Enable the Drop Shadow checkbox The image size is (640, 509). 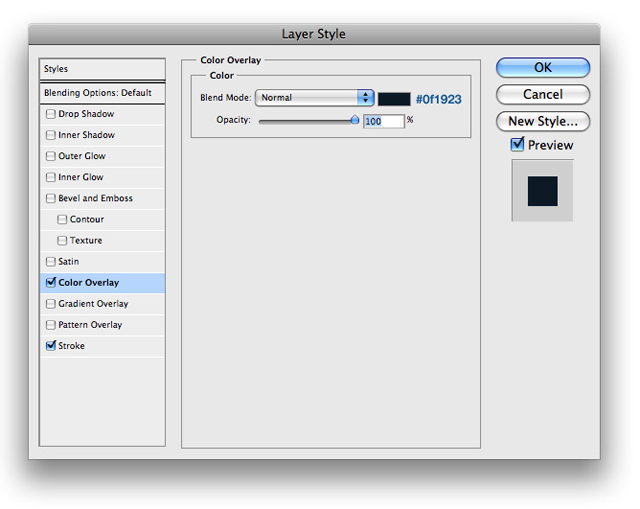[x=51, y=114]
